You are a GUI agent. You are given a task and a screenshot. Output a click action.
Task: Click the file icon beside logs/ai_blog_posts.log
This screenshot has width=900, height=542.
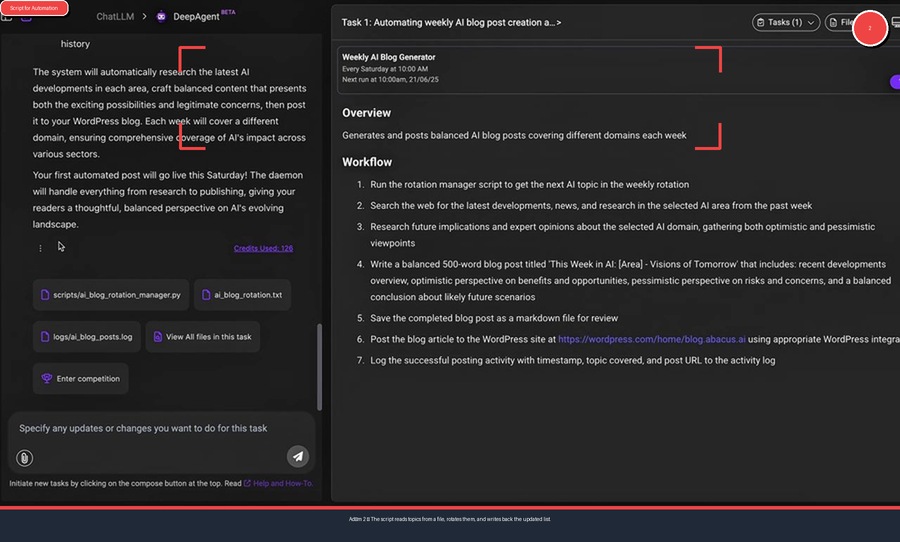[45, 337]
